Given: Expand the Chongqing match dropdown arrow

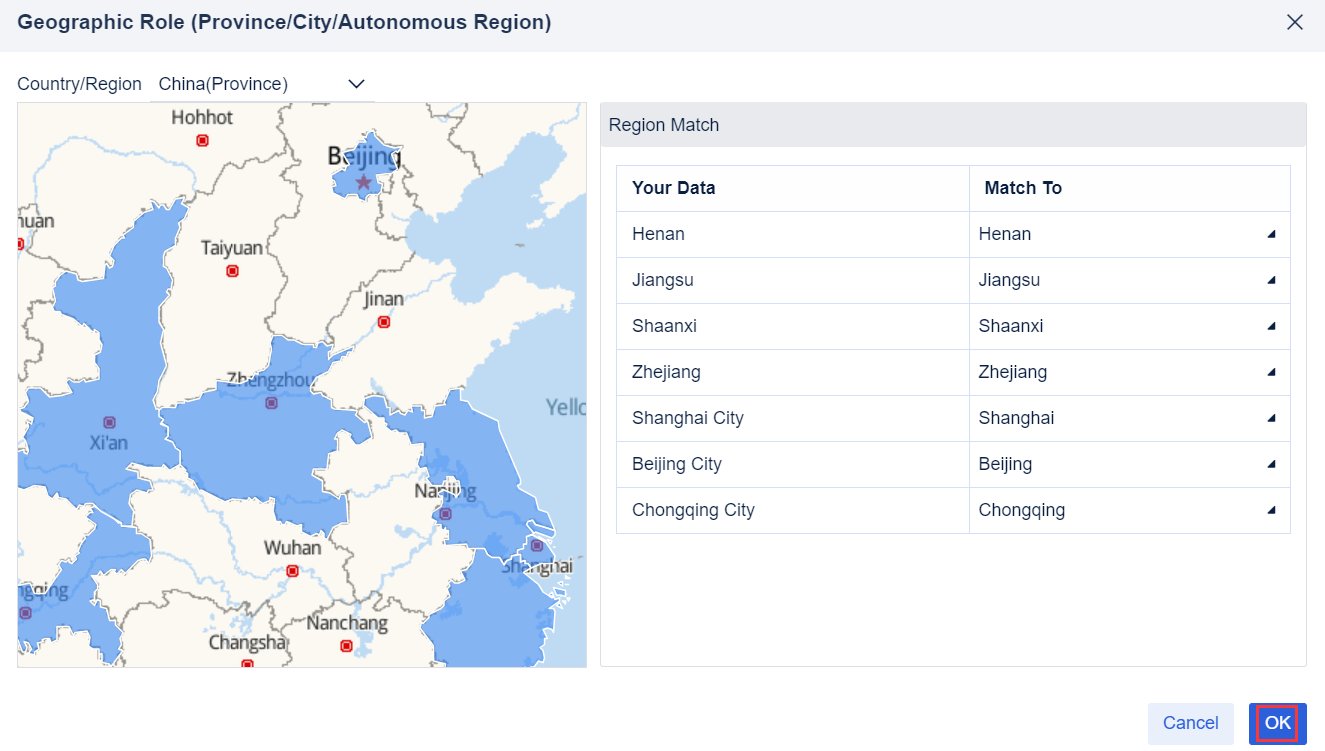Looking at the screenshot, I should tap(1271, 510).
